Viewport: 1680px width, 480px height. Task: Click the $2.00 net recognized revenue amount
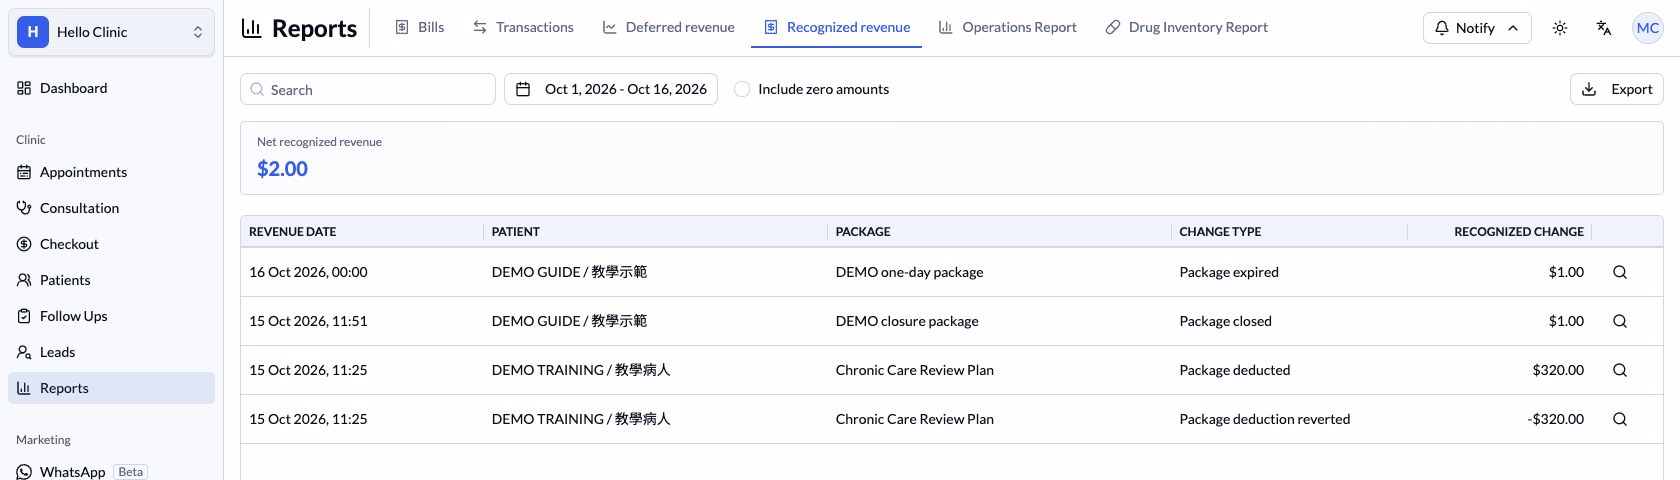pyautogui.click(x=282, y=169)
